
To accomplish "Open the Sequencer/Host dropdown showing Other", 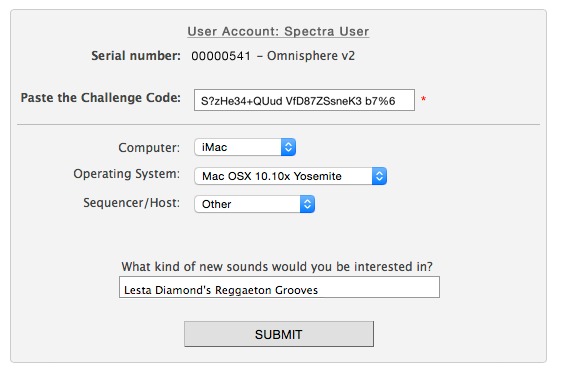I will click(x=255, y=204).
